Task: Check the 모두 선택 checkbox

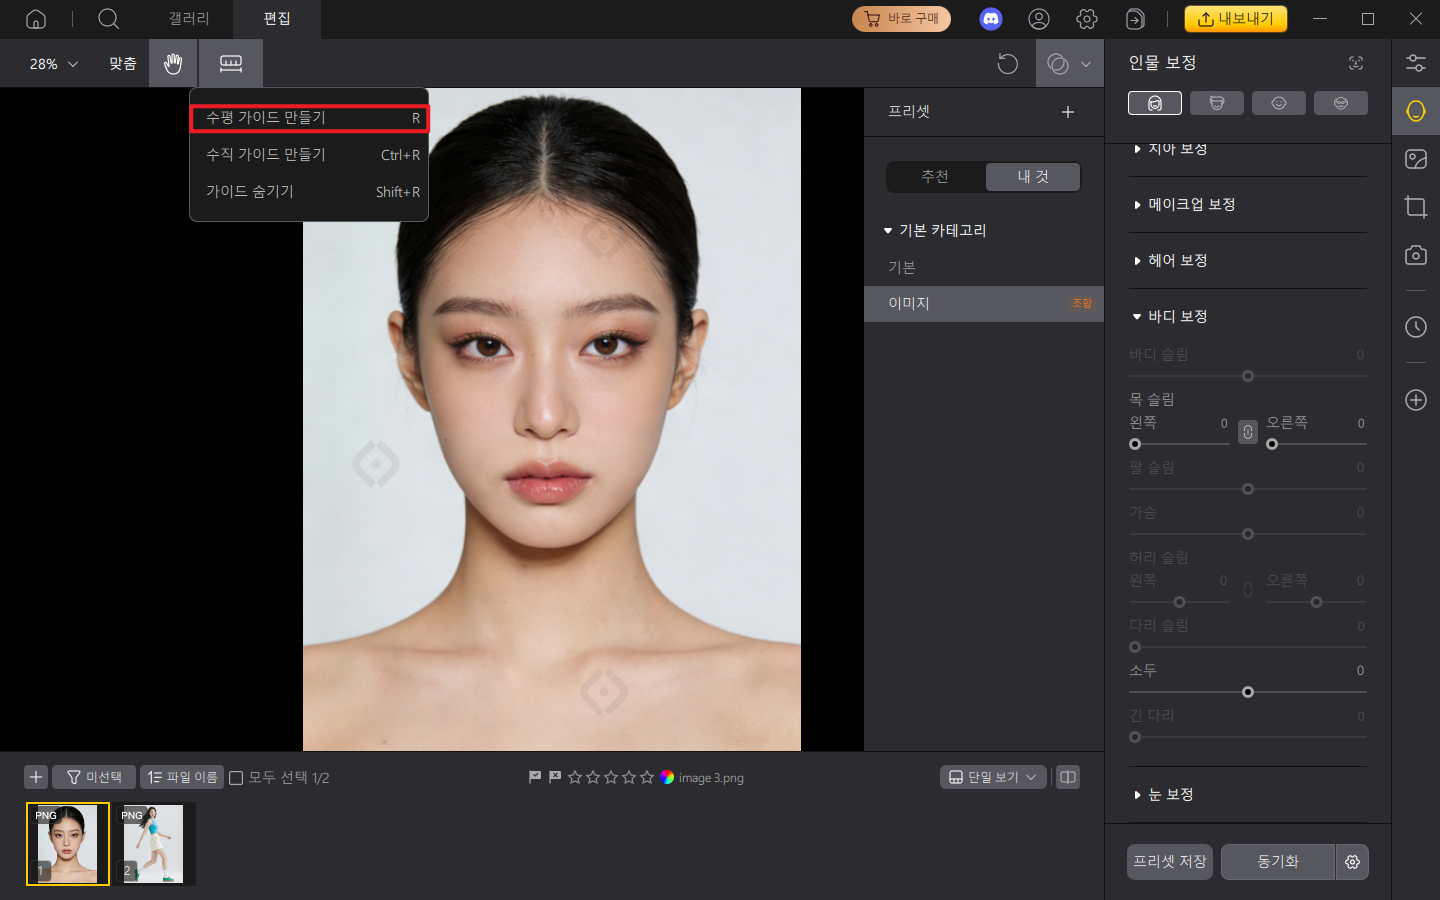Action: pos(237,778)
